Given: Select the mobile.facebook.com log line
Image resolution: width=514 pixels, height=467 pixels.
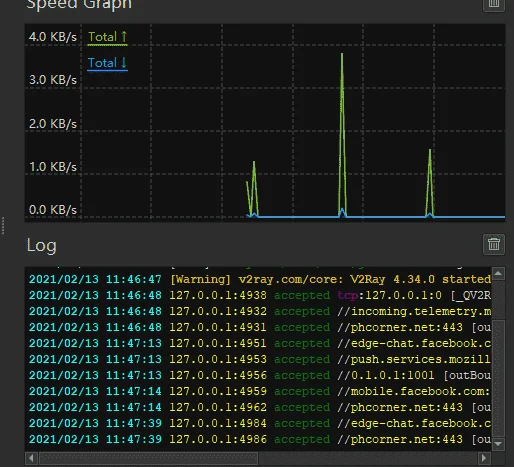Looking at the screenshot, I should pos(260,391).
